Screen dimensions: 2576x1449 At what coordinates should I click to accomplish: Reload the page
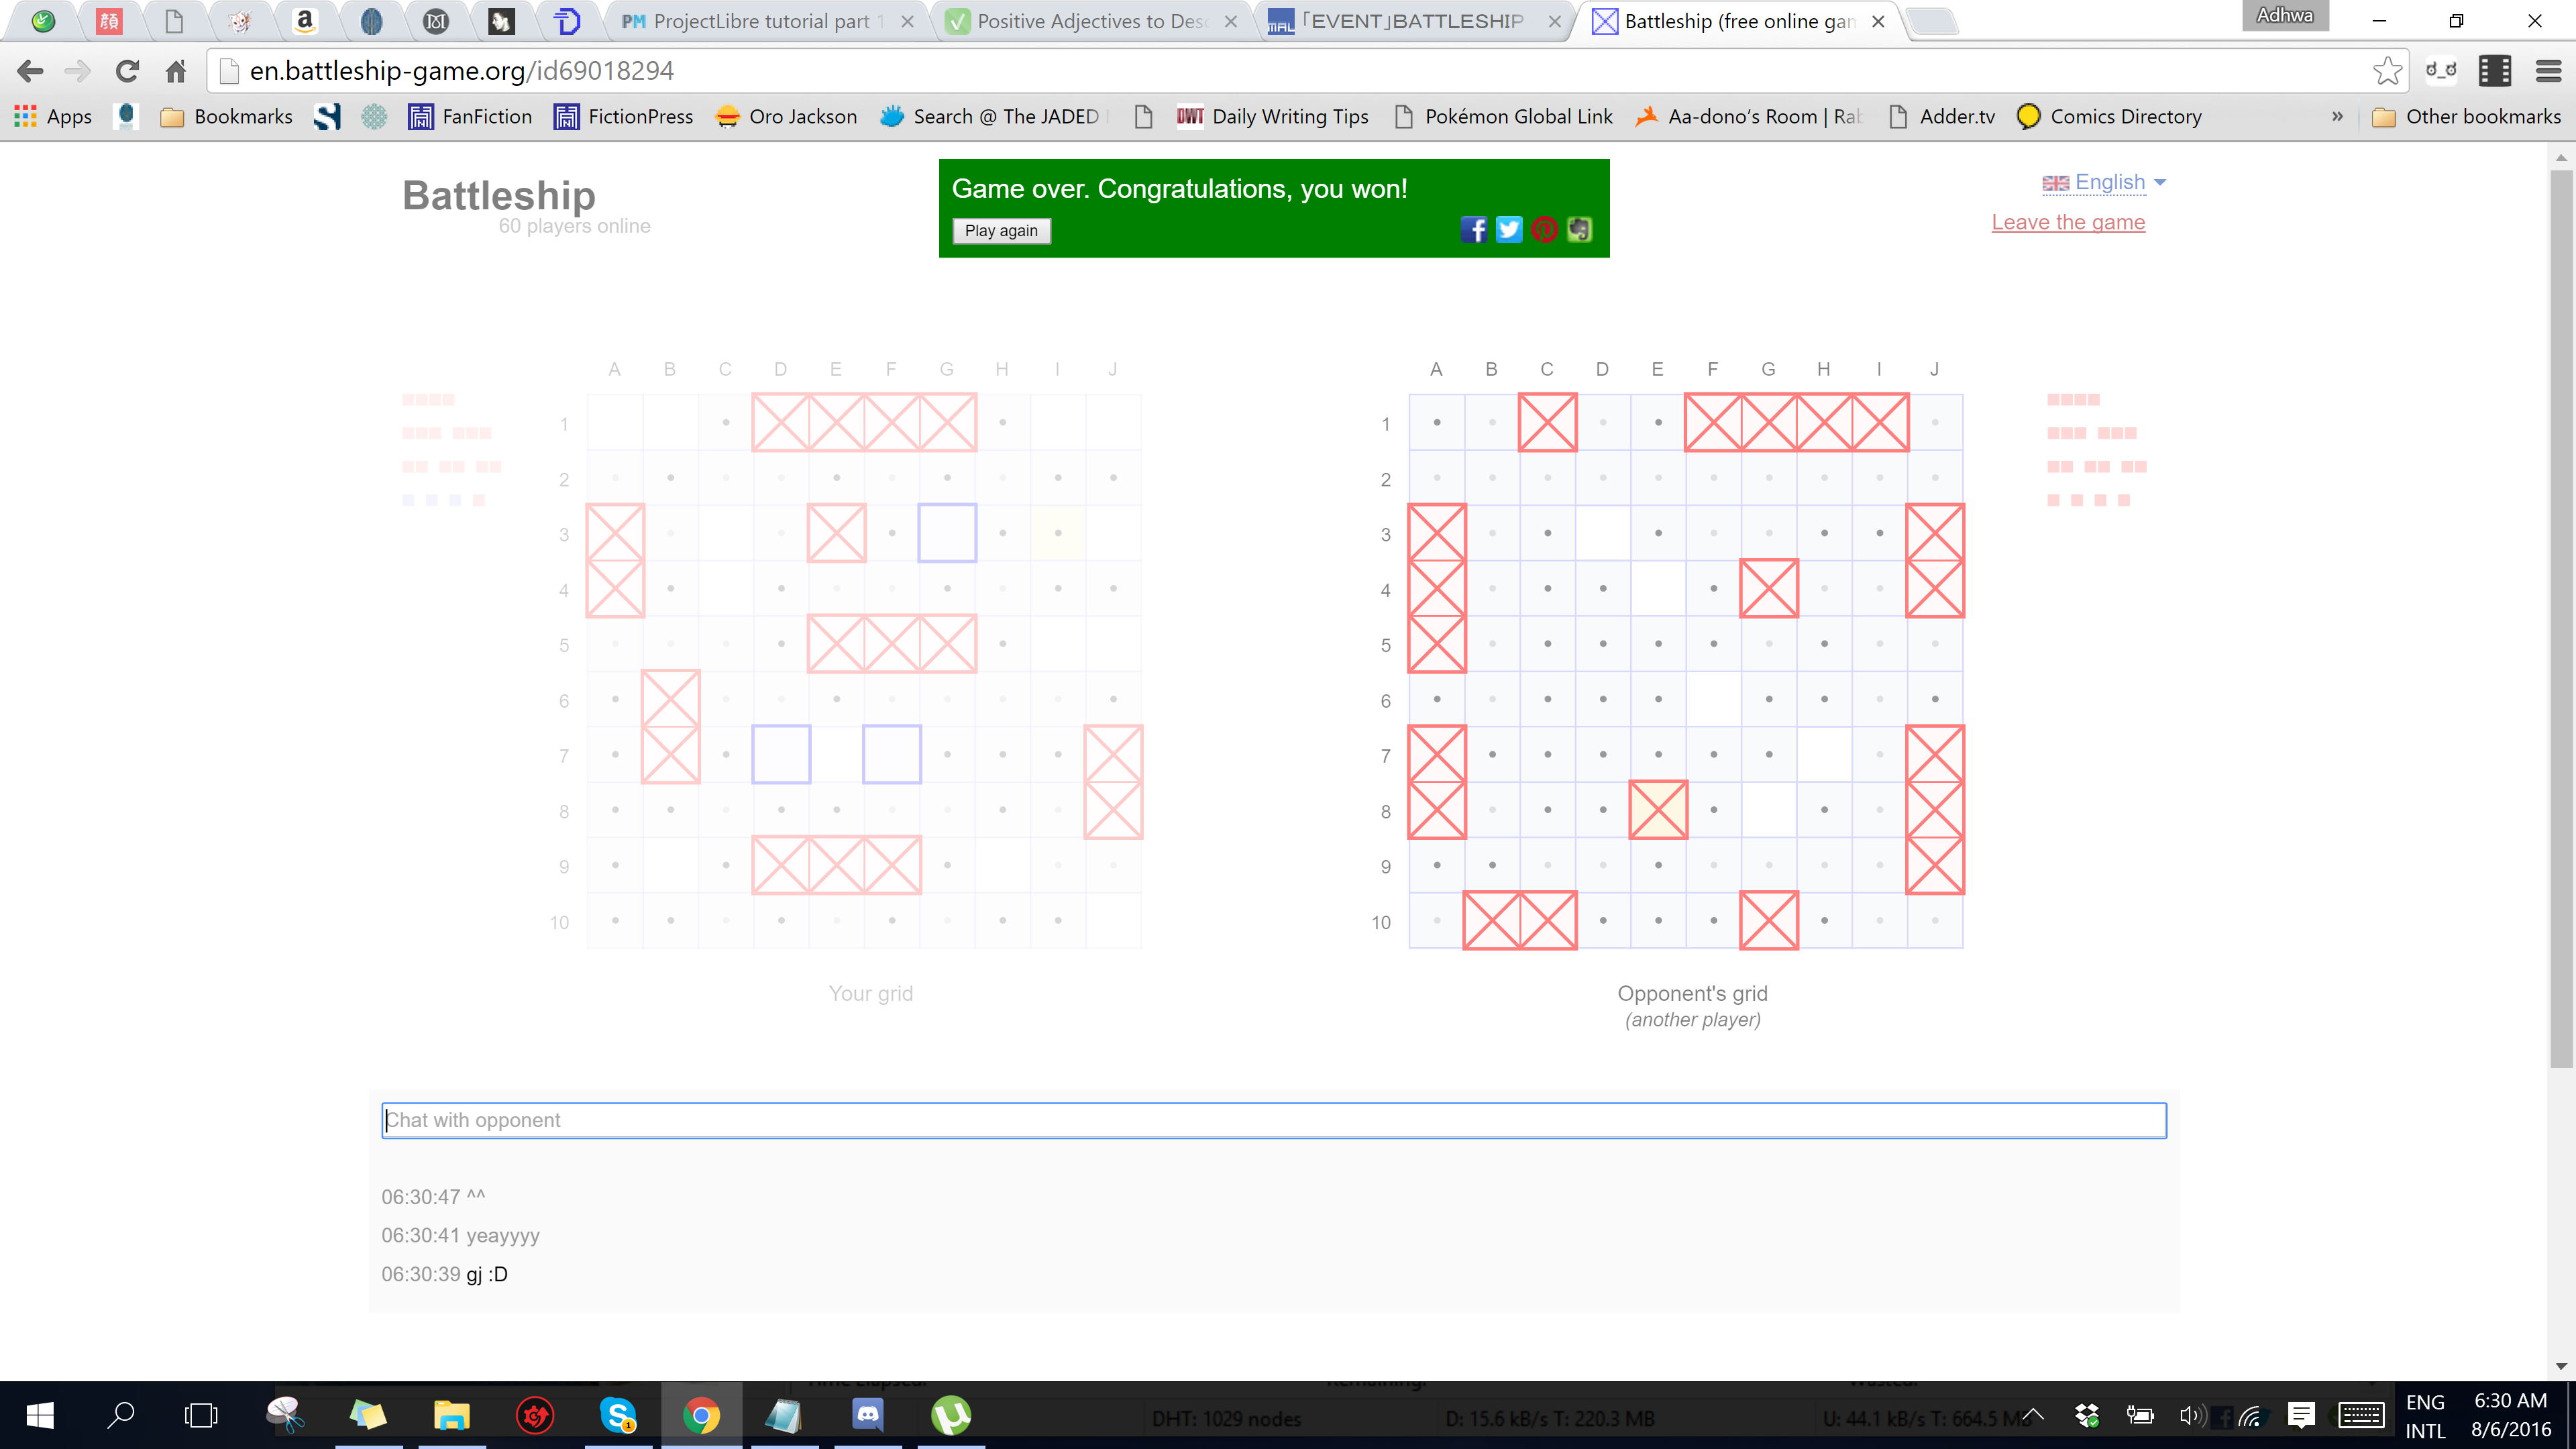pyautogui.click(x=127, y=71)
